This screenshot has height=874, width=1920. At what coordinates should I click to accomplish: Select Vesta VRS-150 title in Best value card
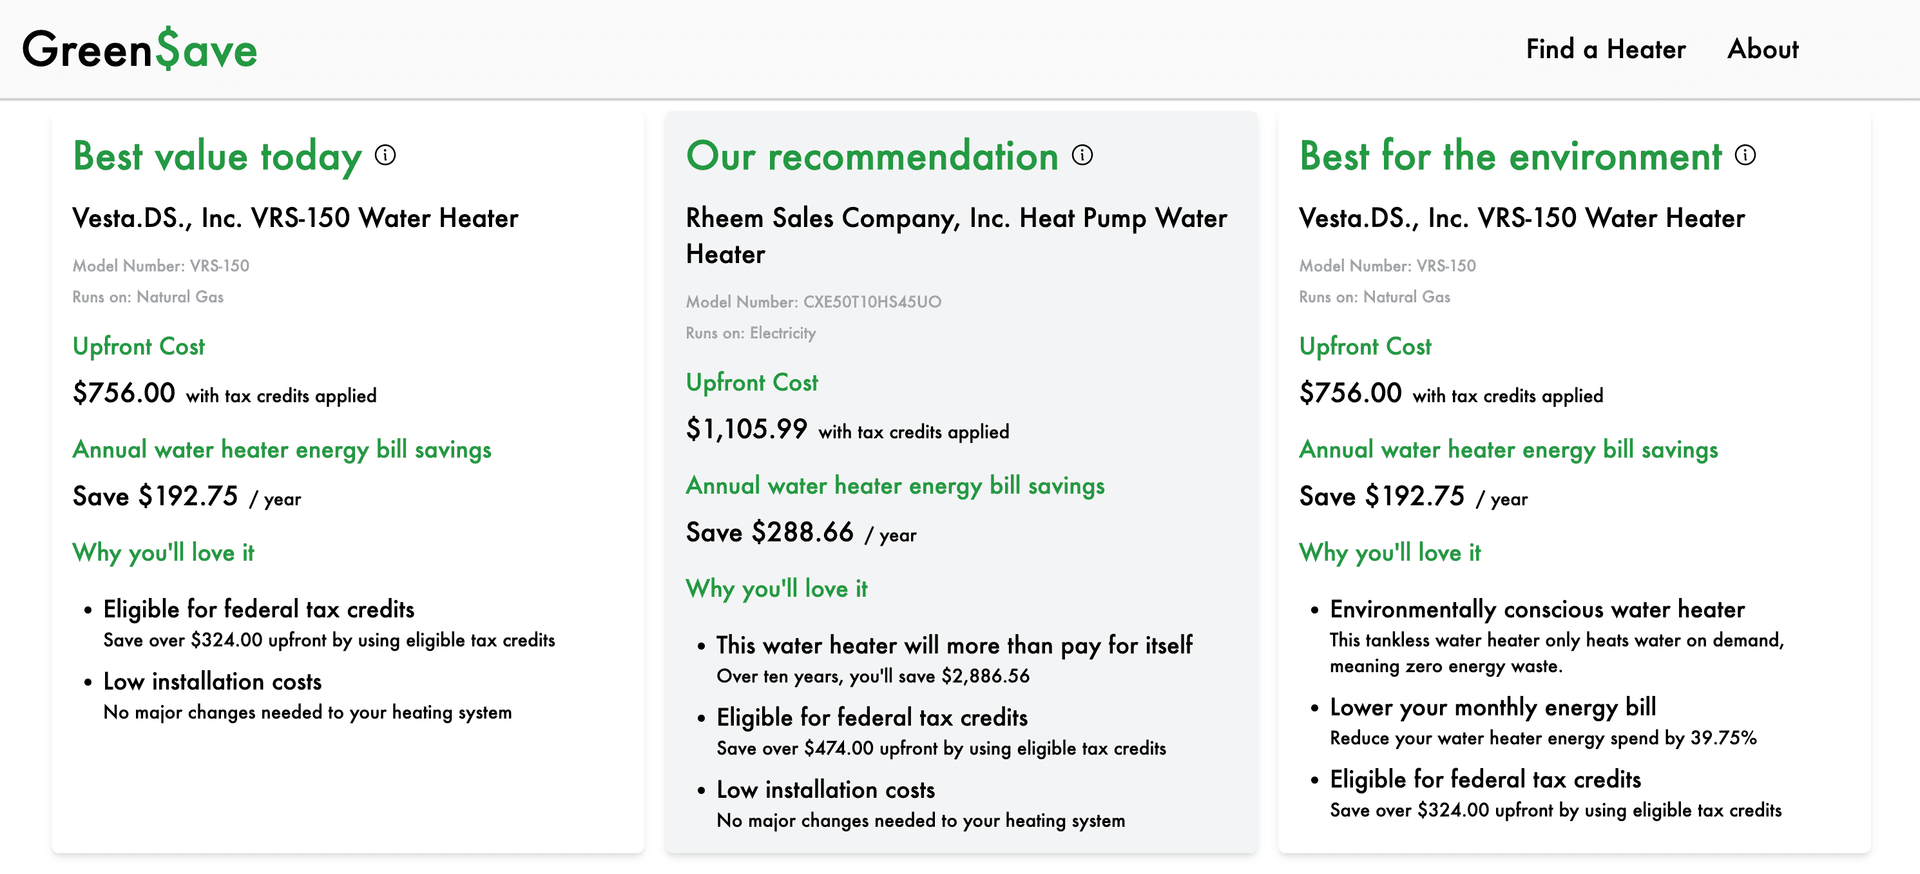[x=295, y=218]
